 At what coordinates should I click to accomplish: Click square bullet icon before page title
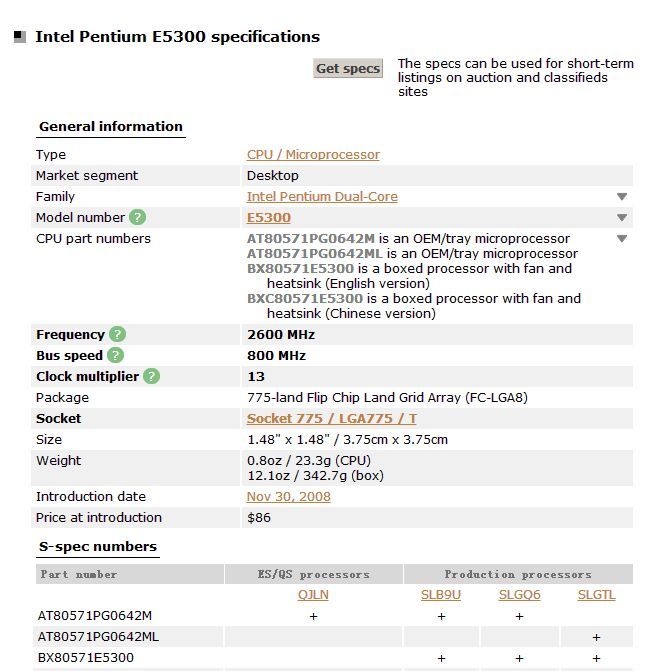pos(20,37)
